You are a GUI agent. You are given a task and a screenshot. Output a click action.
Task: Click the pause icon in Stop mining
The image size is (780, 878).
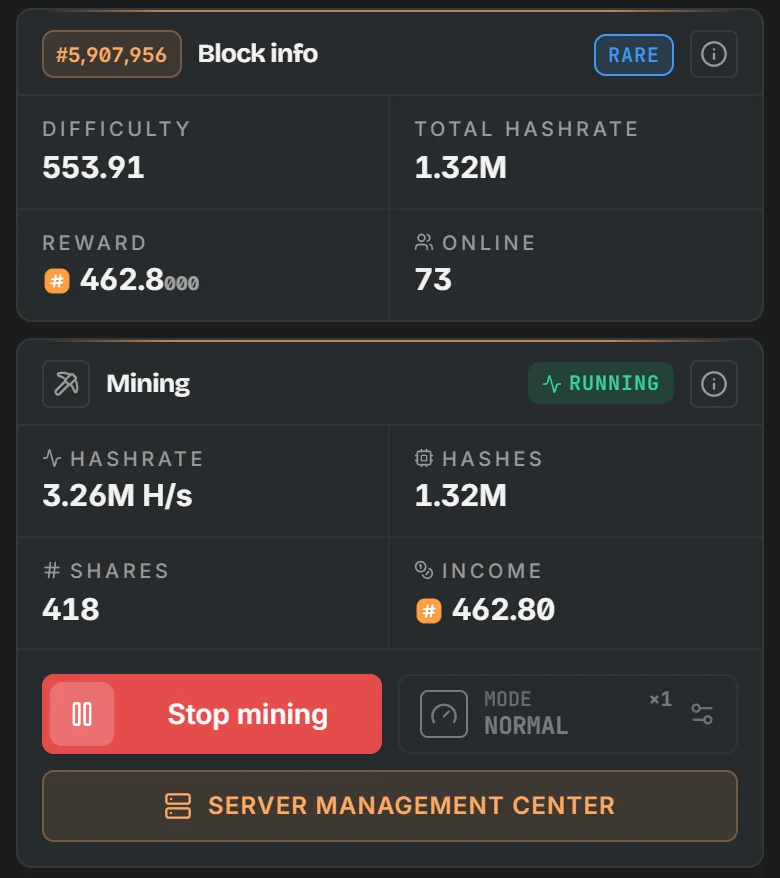click(x=82, y=714)
